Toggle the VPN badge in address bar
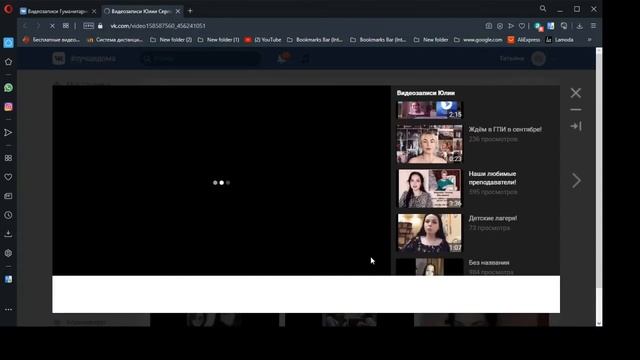Viewport: 640px width, 360px height. click(89, 26)
